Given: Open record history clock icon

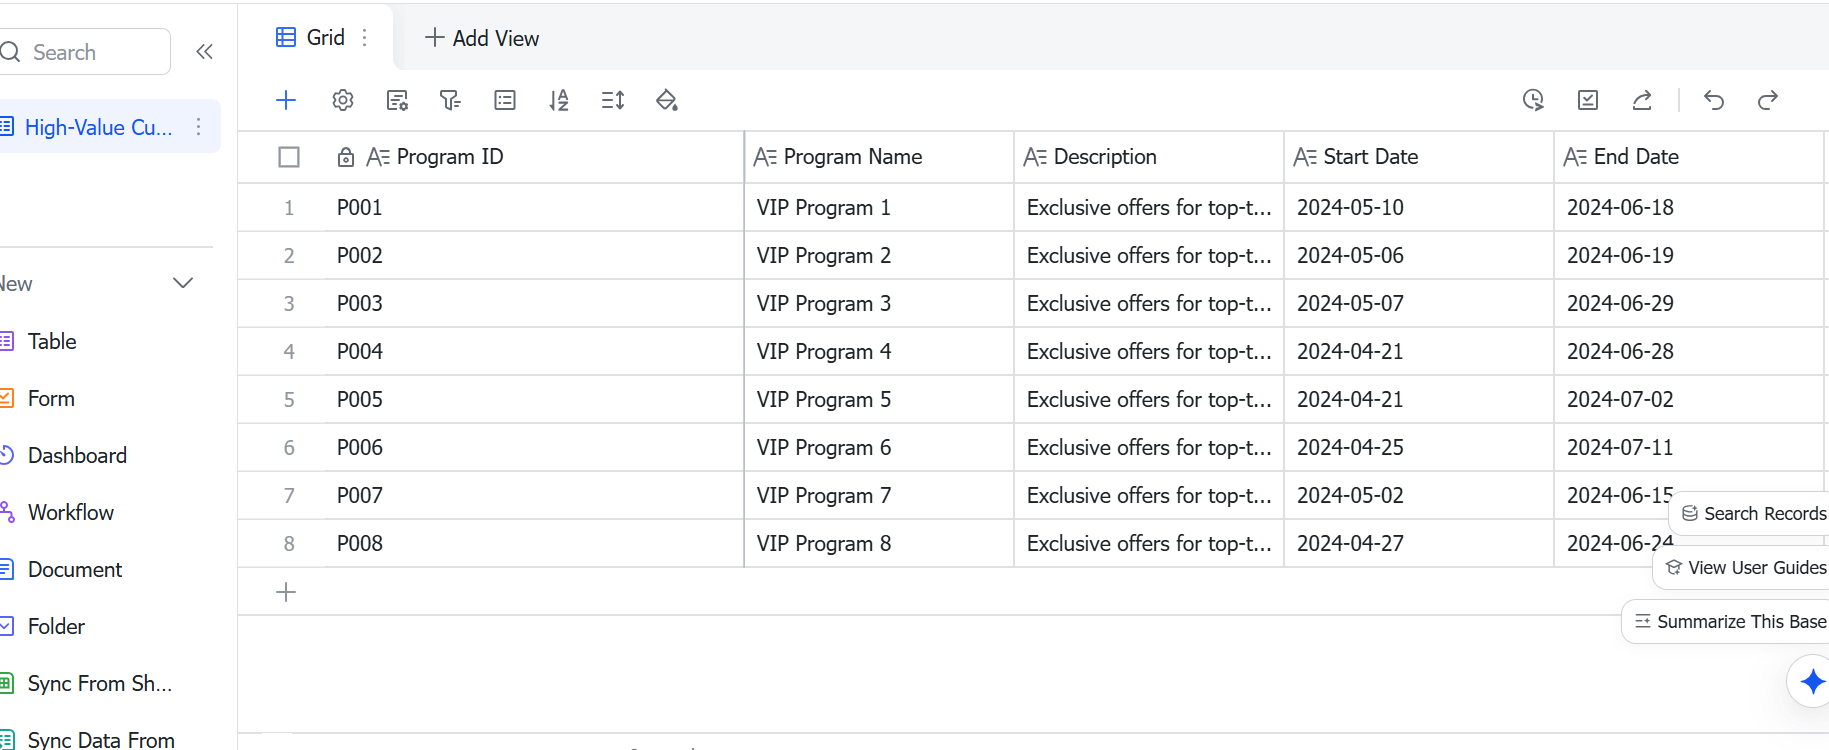Looking at the screenshot, I should 1533,100.
